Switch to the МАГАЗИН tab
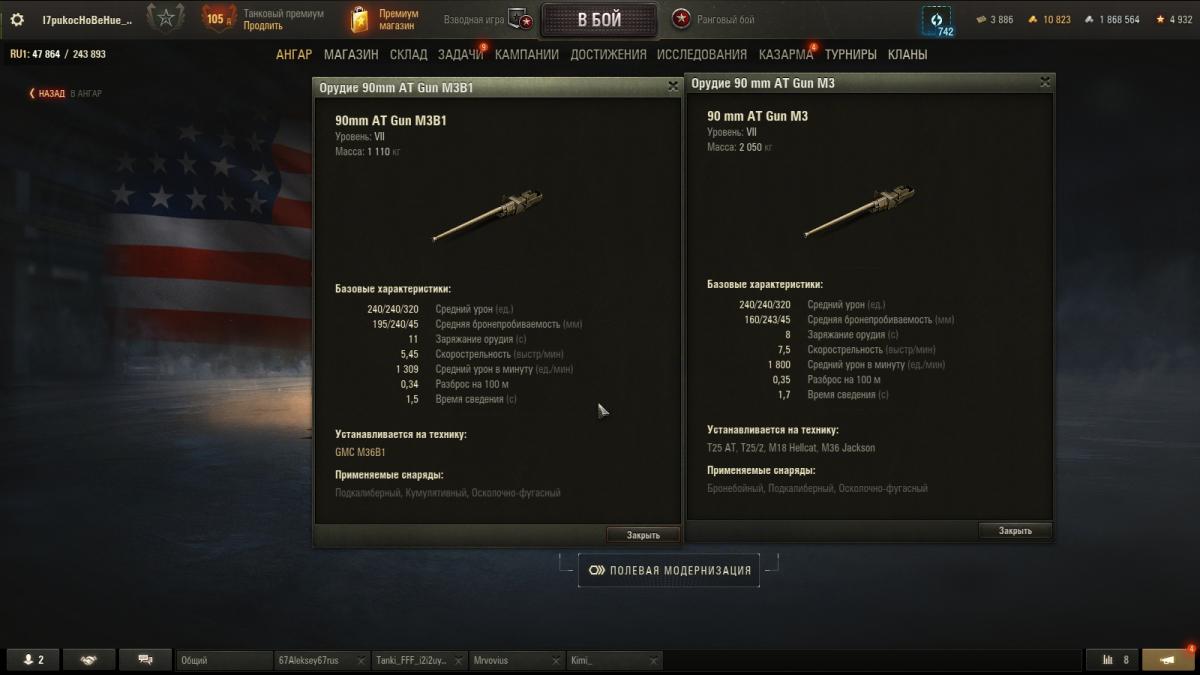The image size is (1200, 675). click(x=351, y=55)
